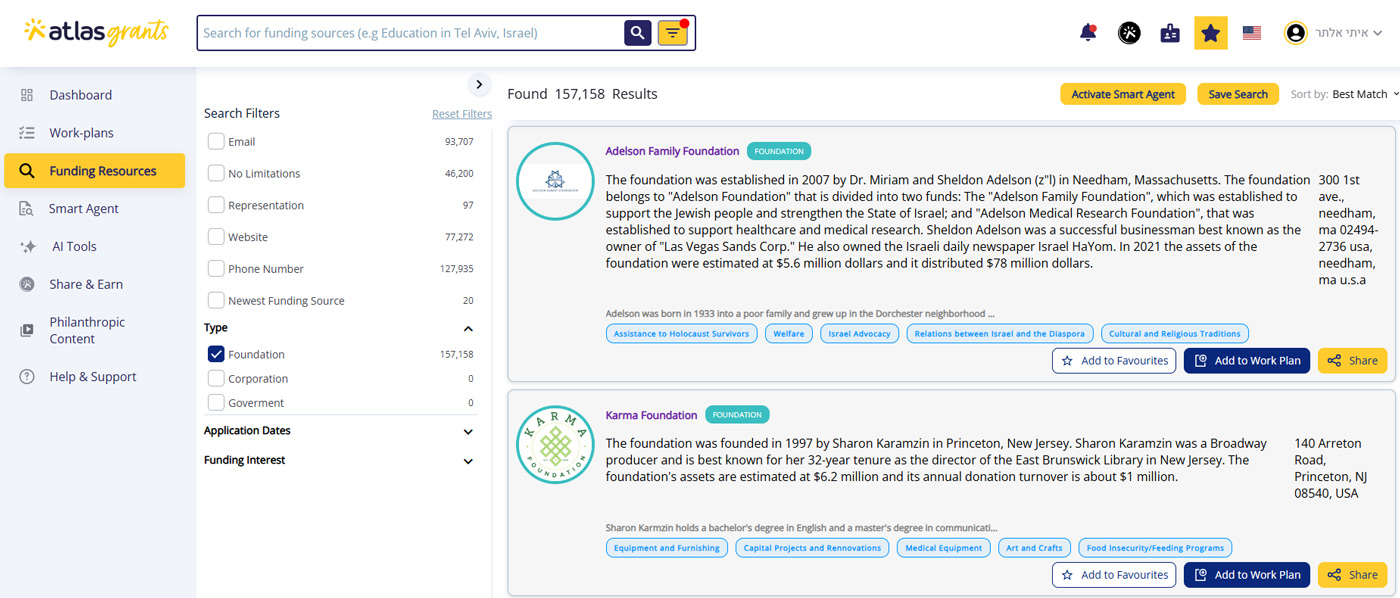Screen dimensions: 1400x598
Task: Add Adelson Family Foundation to Favourites
Action: 1114,361
